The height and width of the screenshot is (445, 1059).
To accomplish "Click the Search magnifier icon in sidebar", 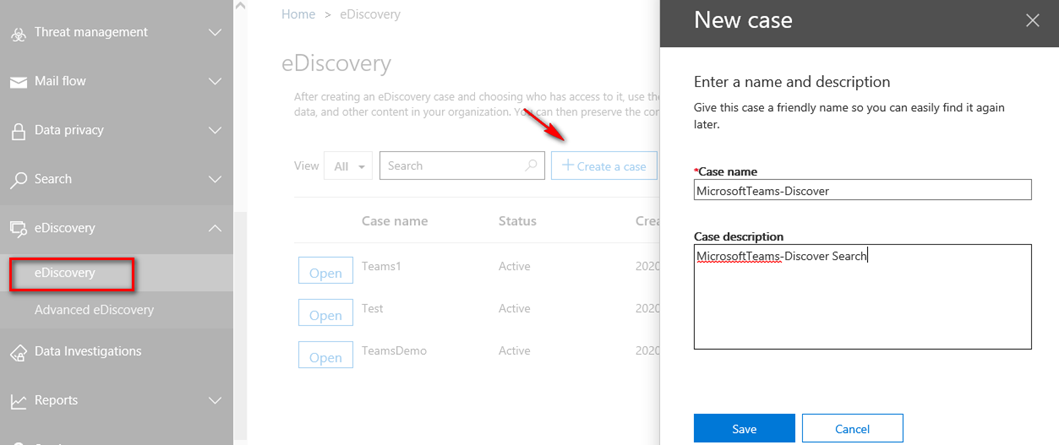I will pos(18,180).
